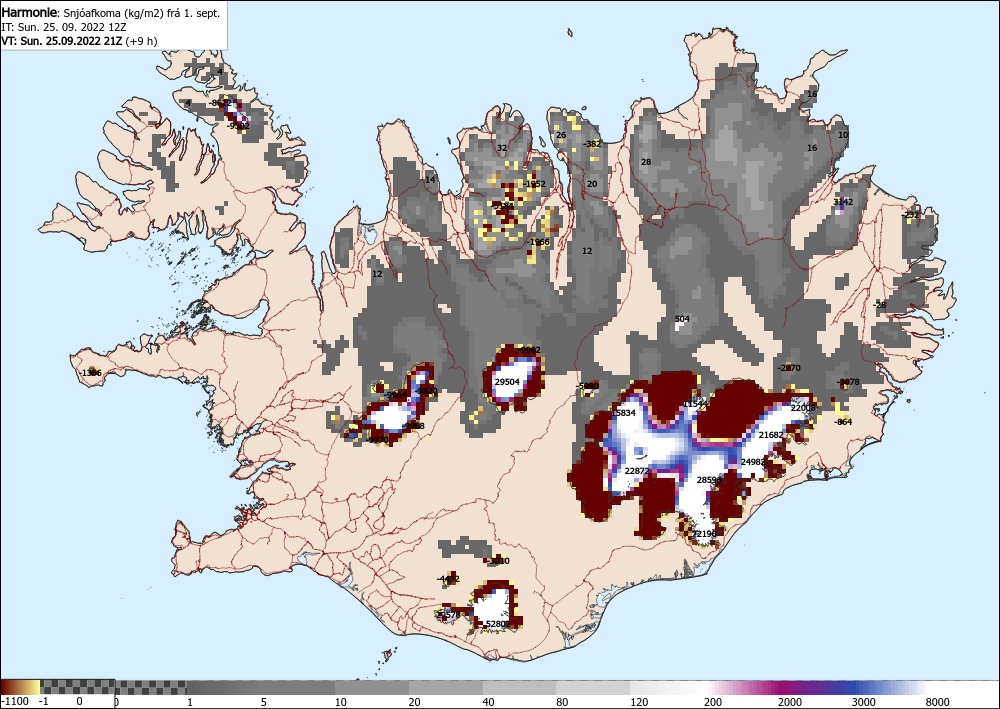Screen dimensions: 1000x709
Task: Click the 200 legend tick label
Action: coord(712,702)
